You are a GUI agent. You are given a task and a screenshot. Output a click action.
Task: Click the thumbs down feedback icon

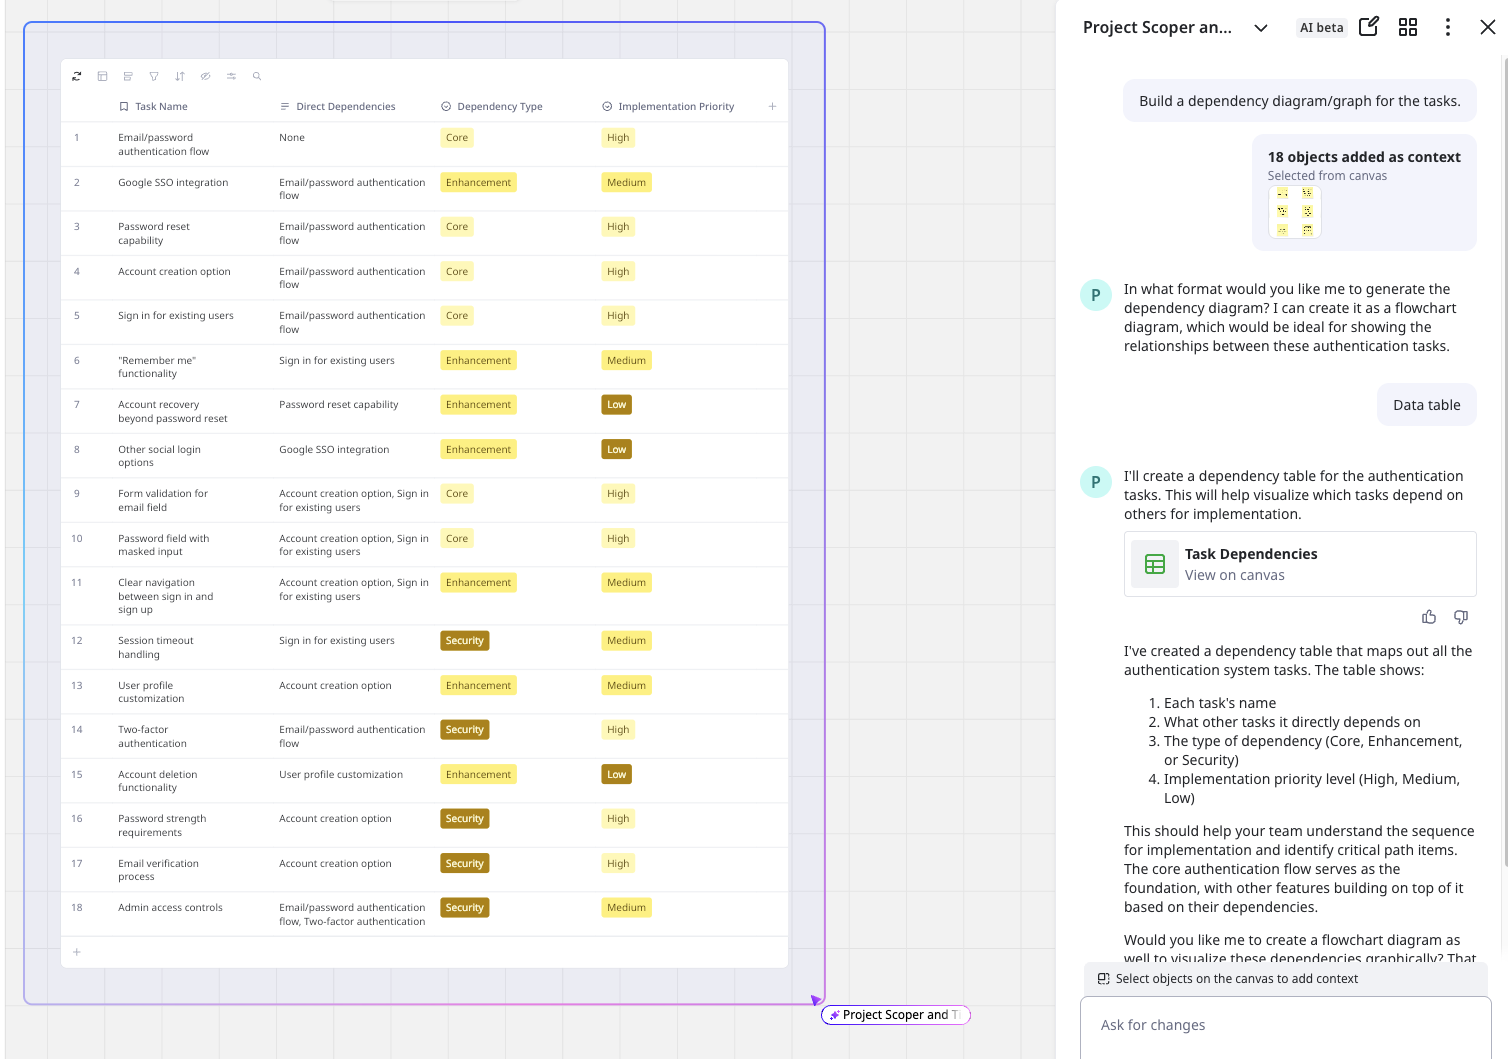click(x=1460, y=617)
